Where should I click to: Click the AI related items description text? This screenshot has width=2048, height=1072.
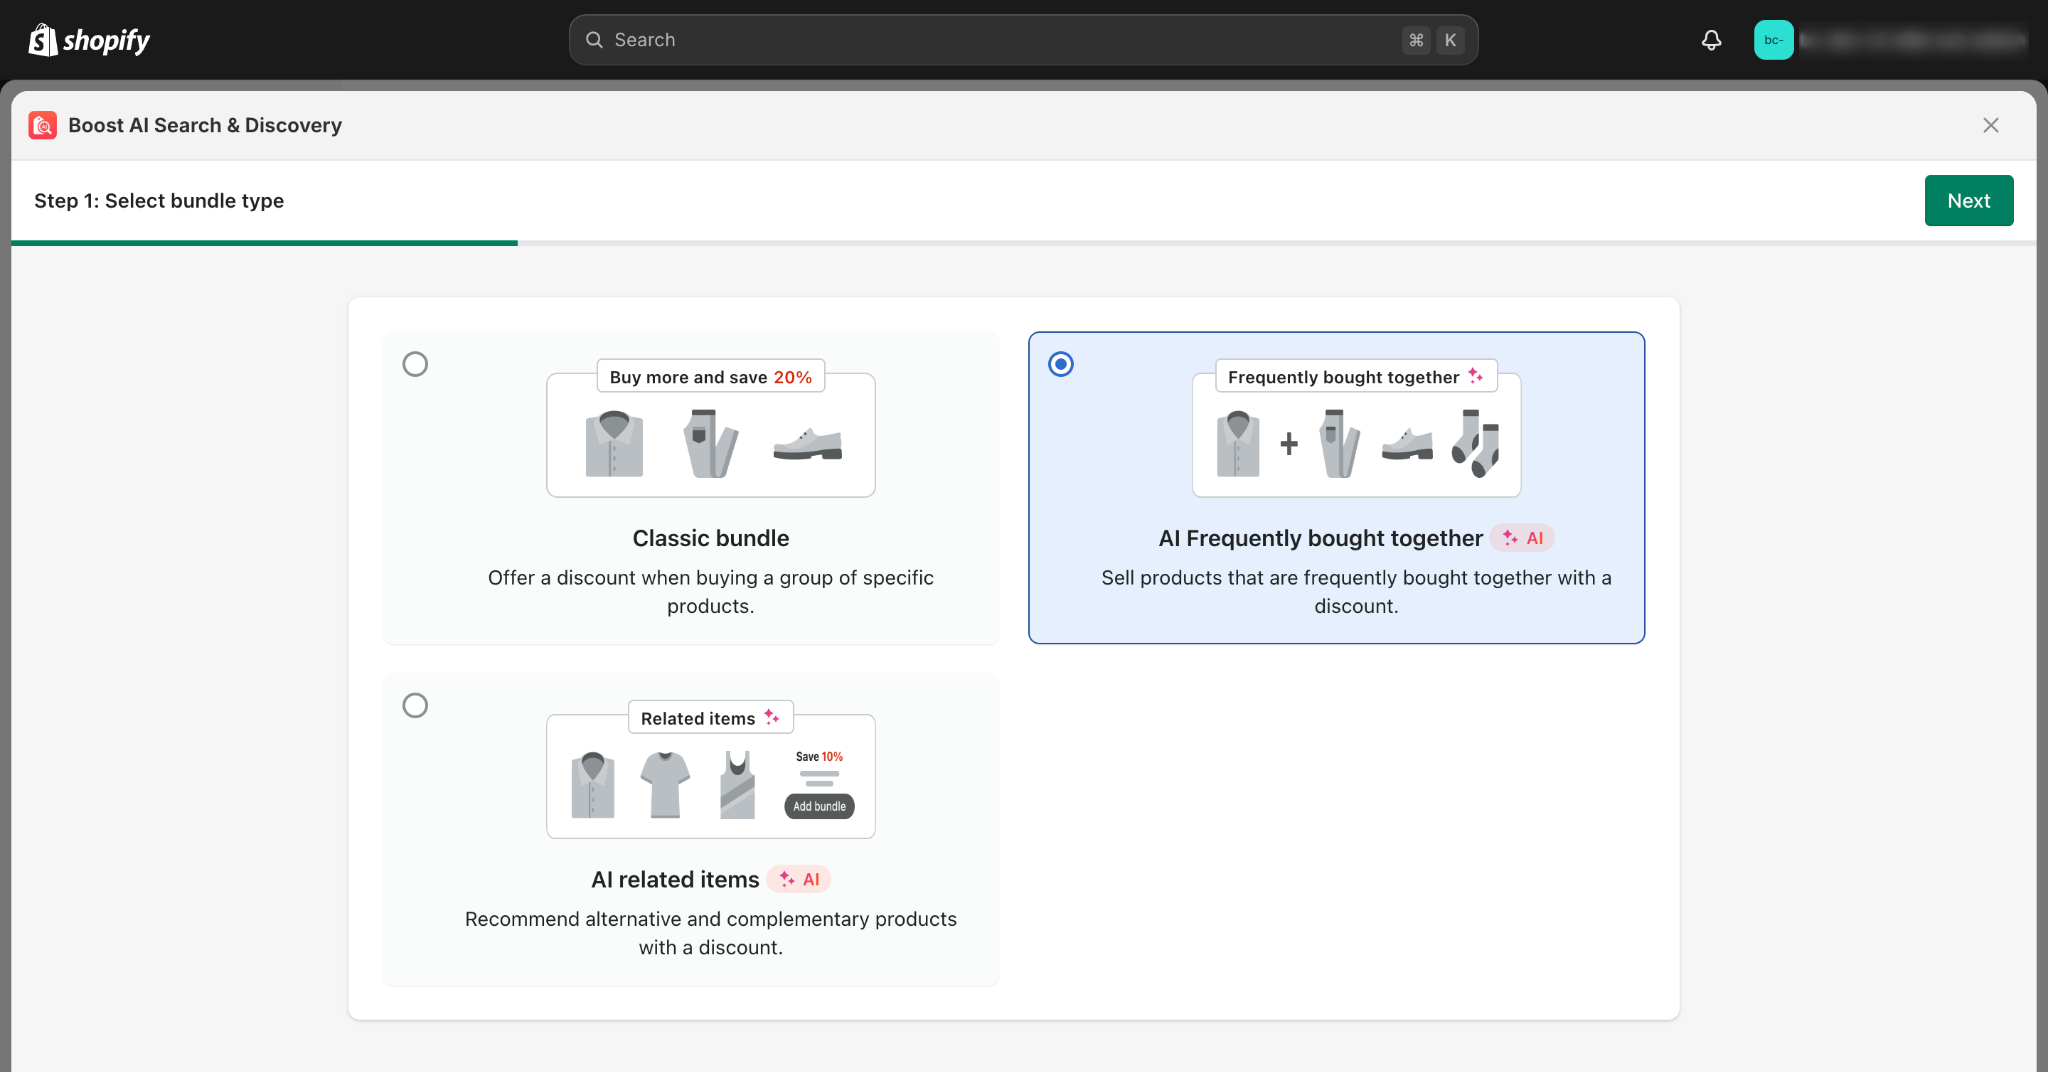(x=711, y=933)
